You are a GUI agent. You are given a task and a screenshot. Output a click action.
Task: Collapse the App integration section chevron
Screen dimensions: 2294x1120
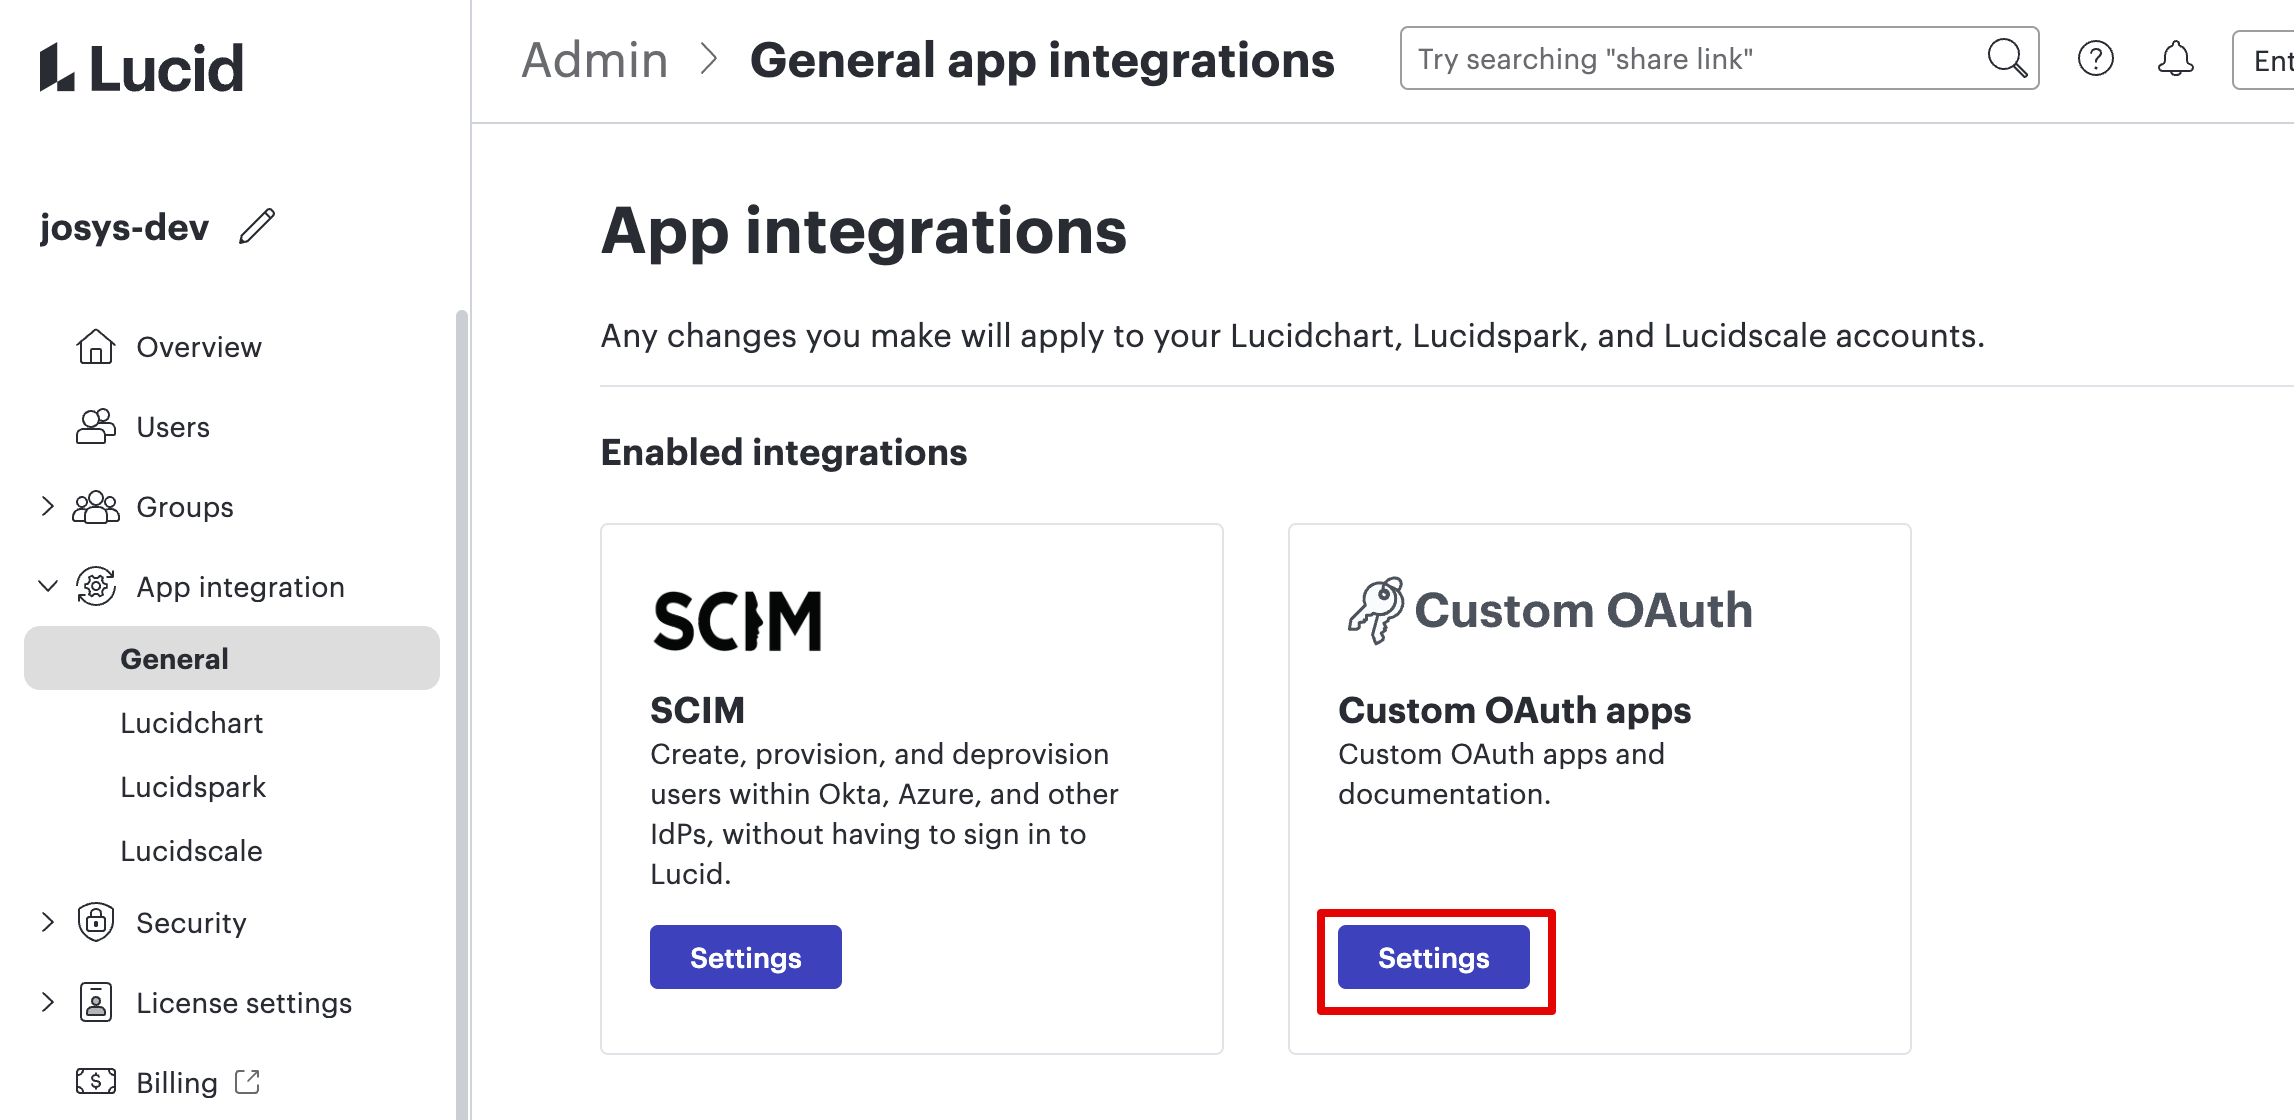(47, 586)
